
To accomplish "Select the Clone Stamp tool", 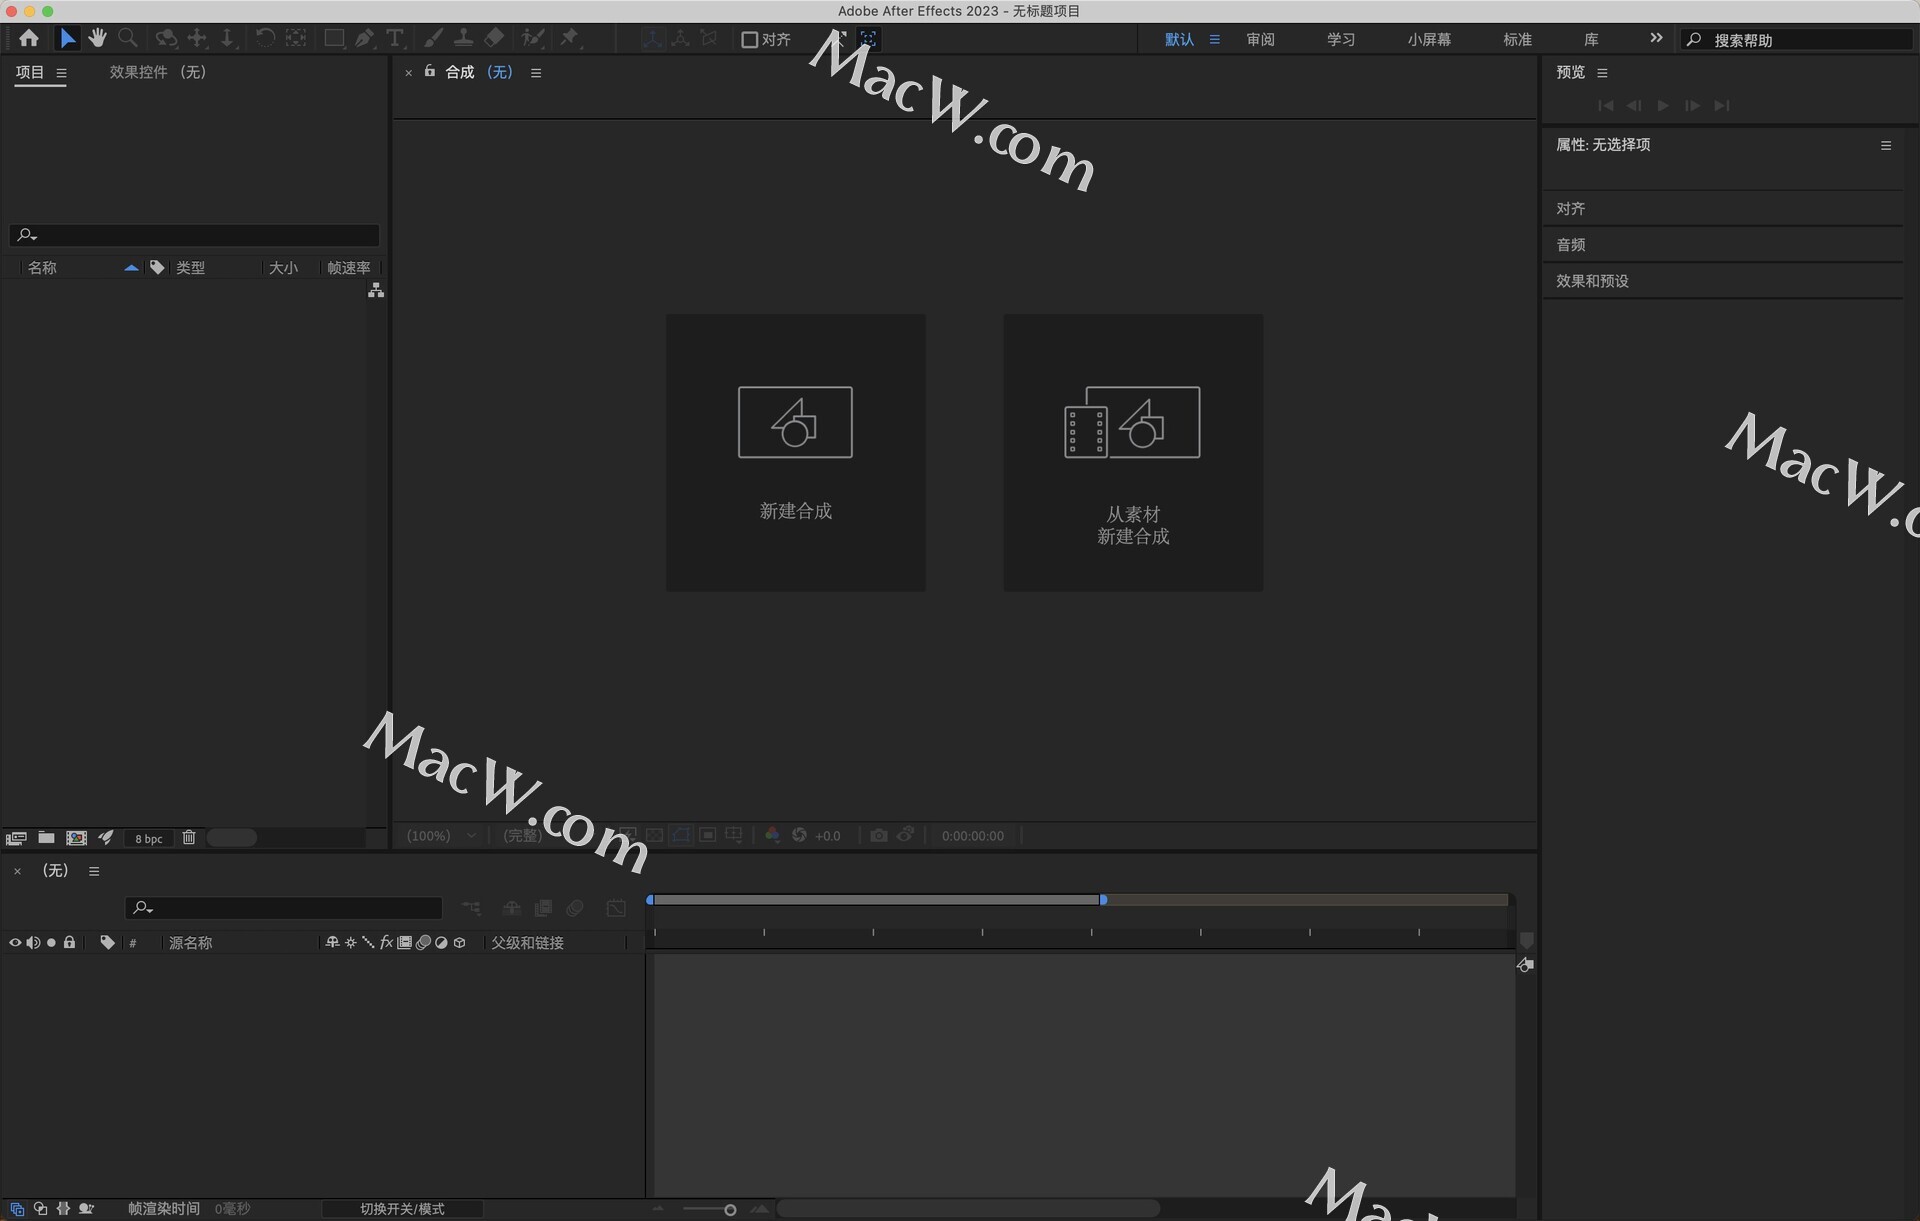I will (x=464, y=39).
